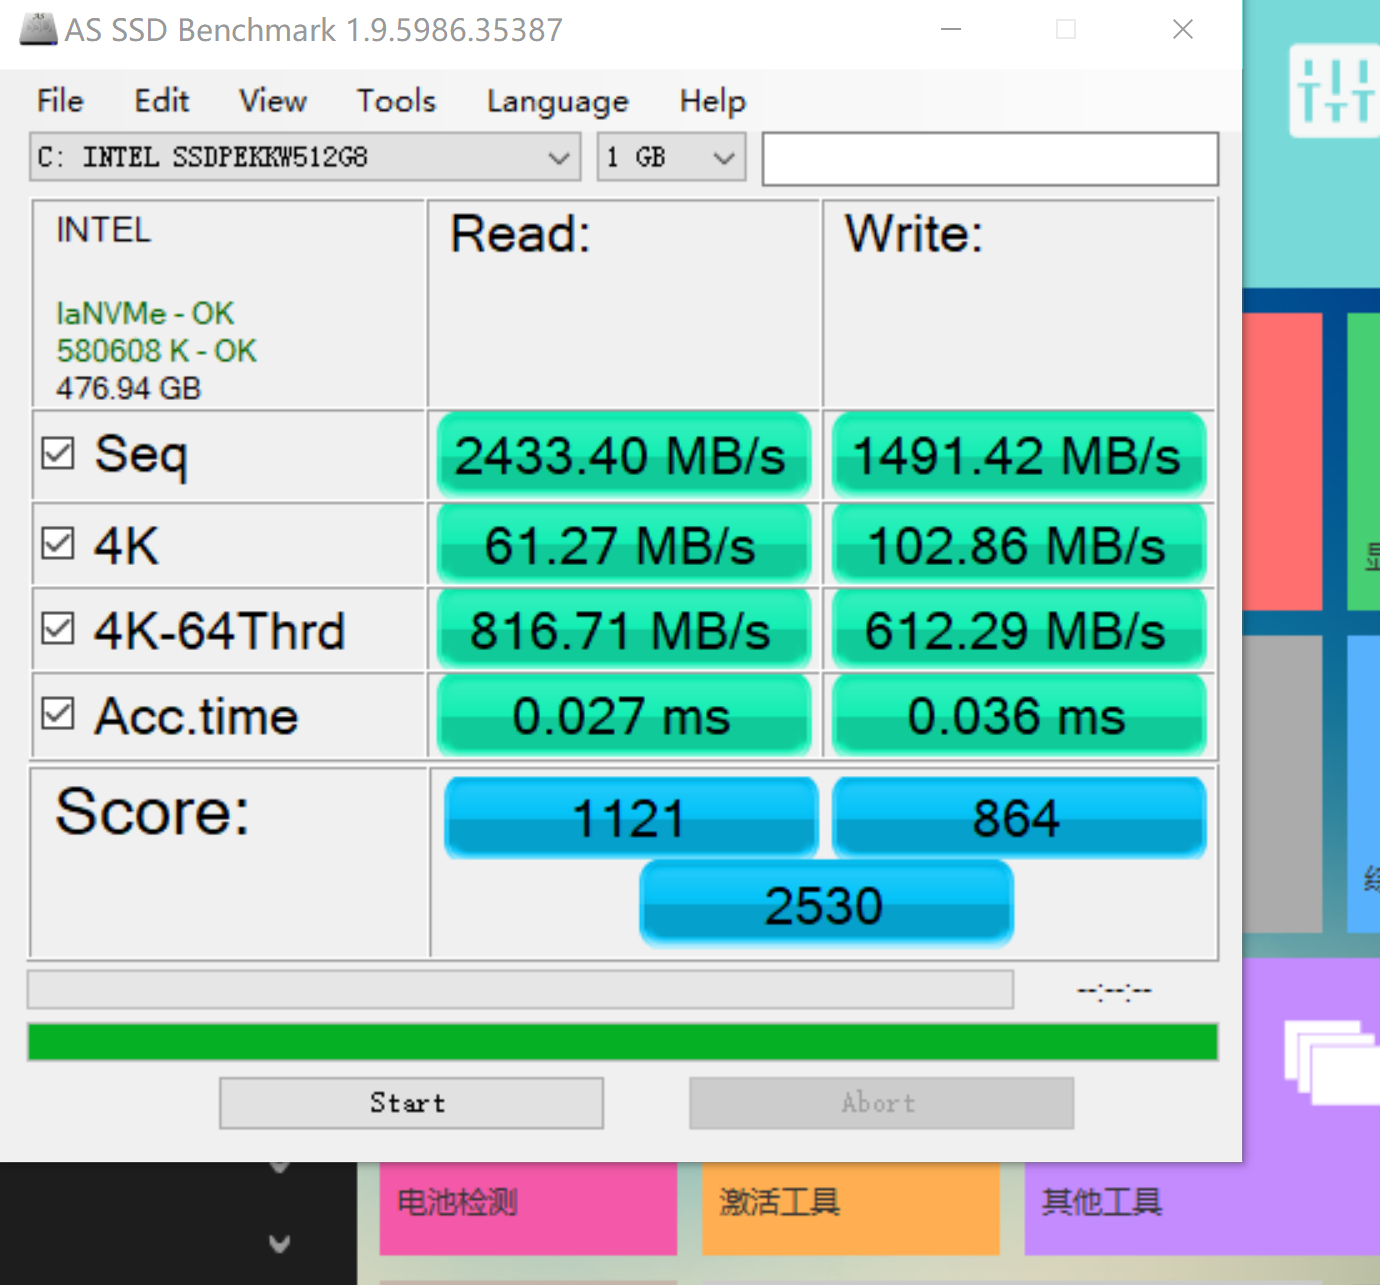Uncheck the Acc.time test checkbox

[58, 714]
